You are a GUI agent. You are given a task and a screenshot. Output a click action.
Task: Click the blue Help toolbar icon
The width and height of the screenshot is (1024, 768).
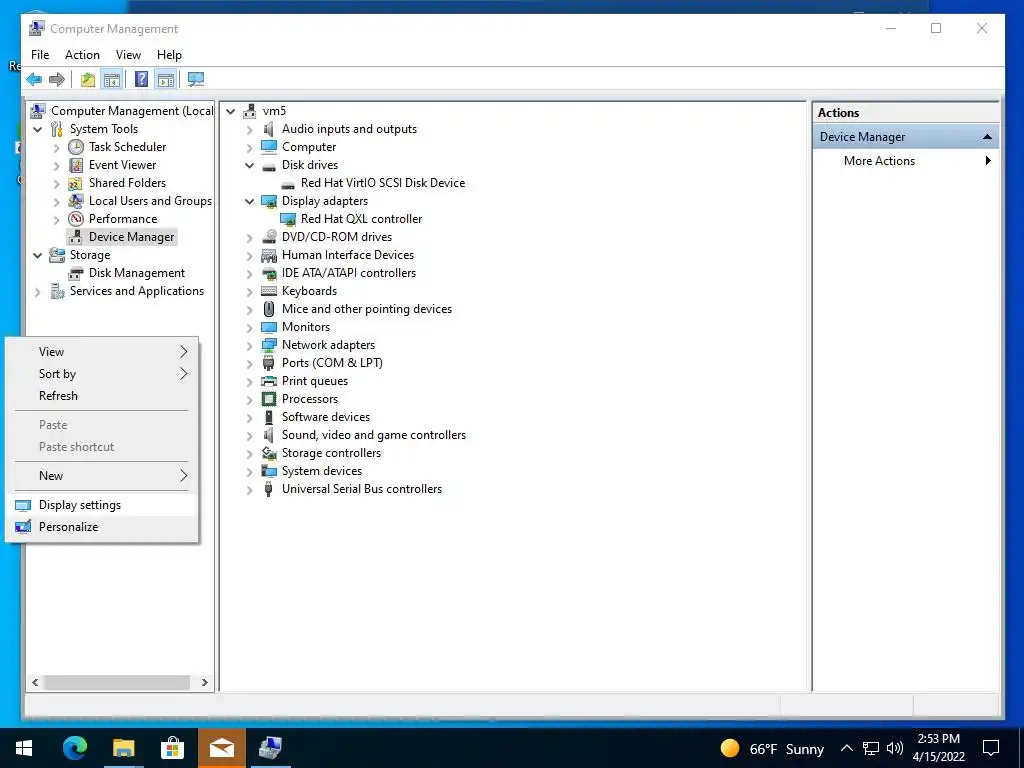coord(141,80)
